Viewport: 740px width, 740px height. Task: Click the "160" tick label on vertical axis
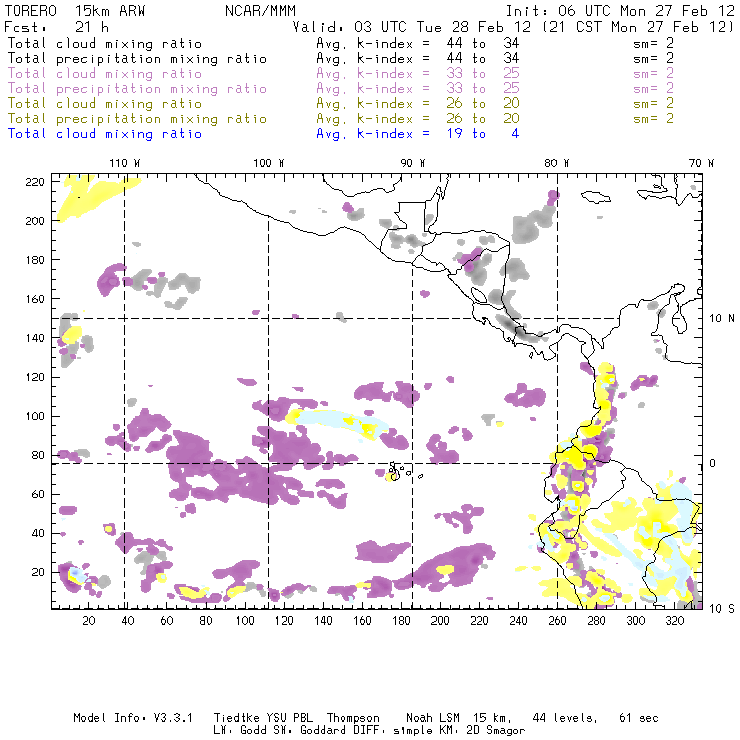coord(35,299)
